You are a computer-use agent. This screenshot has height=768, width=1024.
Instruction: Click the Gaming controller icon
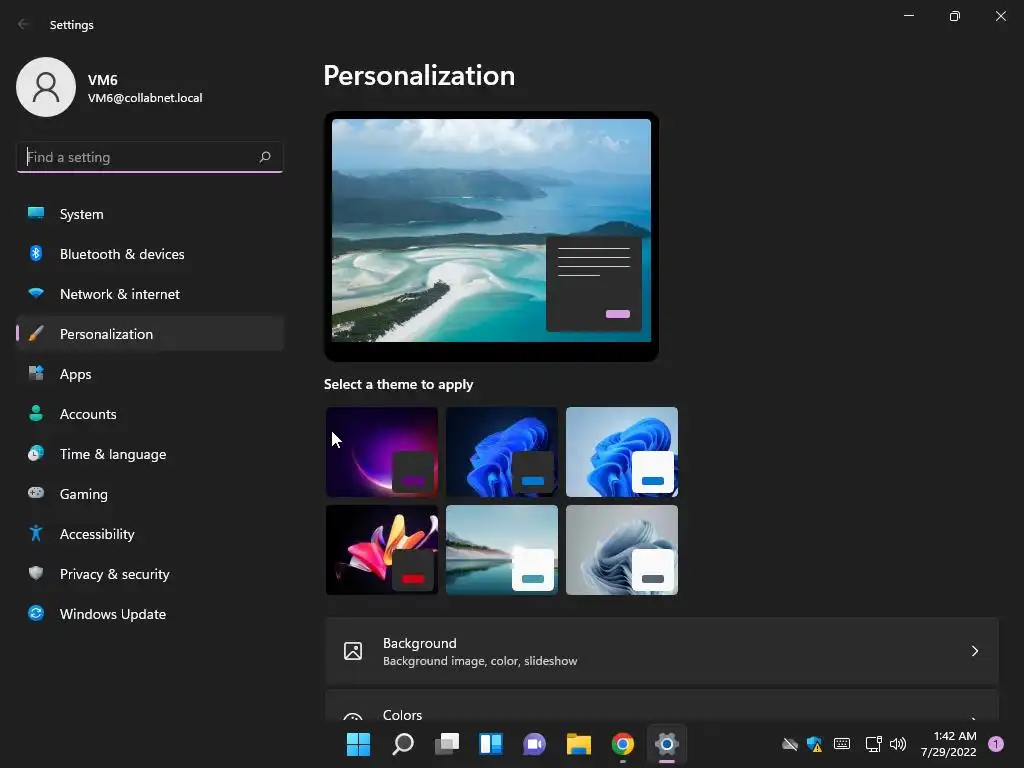click(36, 493)
